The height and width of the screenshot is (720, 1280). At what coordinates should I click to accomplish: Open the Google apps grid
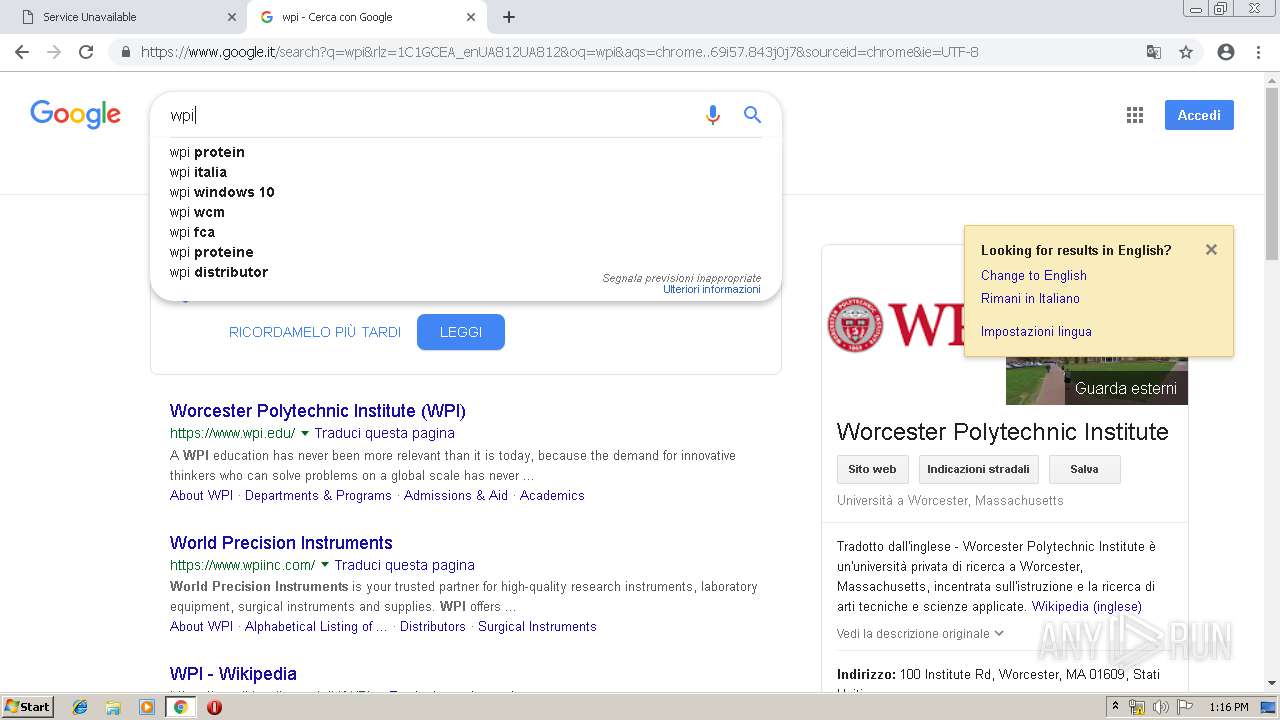coord(1134,115)
